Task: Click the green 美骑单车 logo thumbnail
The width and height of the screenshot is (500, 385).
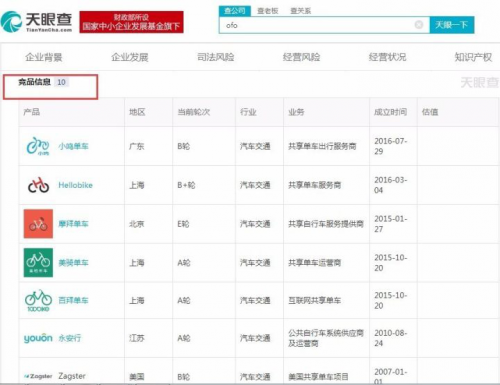Action: (x=38, y=263)
